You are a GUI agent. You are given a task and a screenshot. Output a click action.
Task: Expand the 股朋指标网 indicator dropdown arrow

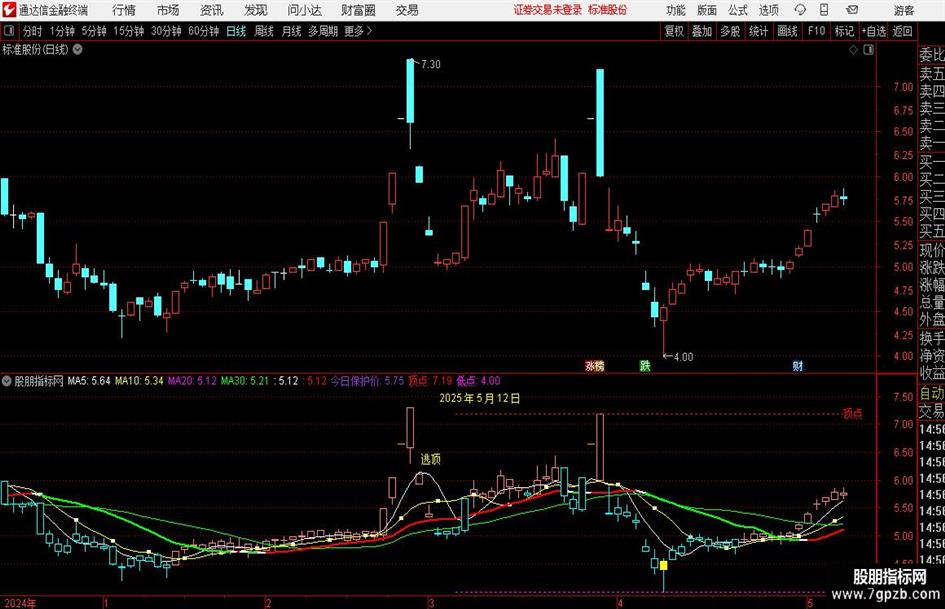coord(7,381)
